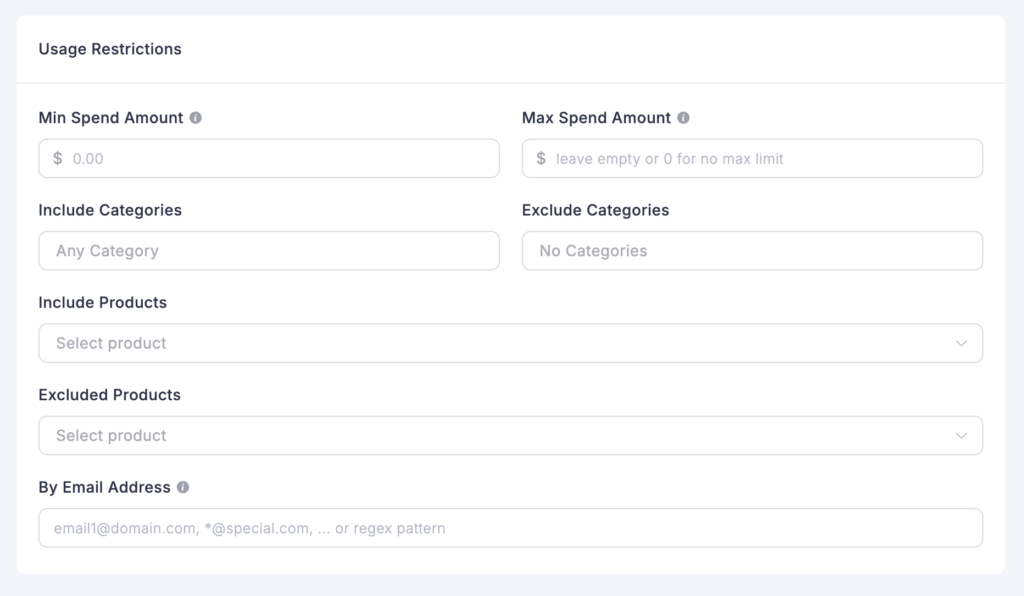Image resolution: width=1024 pixels, height=596 pixels.
Task: Click the Min Spend Amount label
Action: pos(110,118)
